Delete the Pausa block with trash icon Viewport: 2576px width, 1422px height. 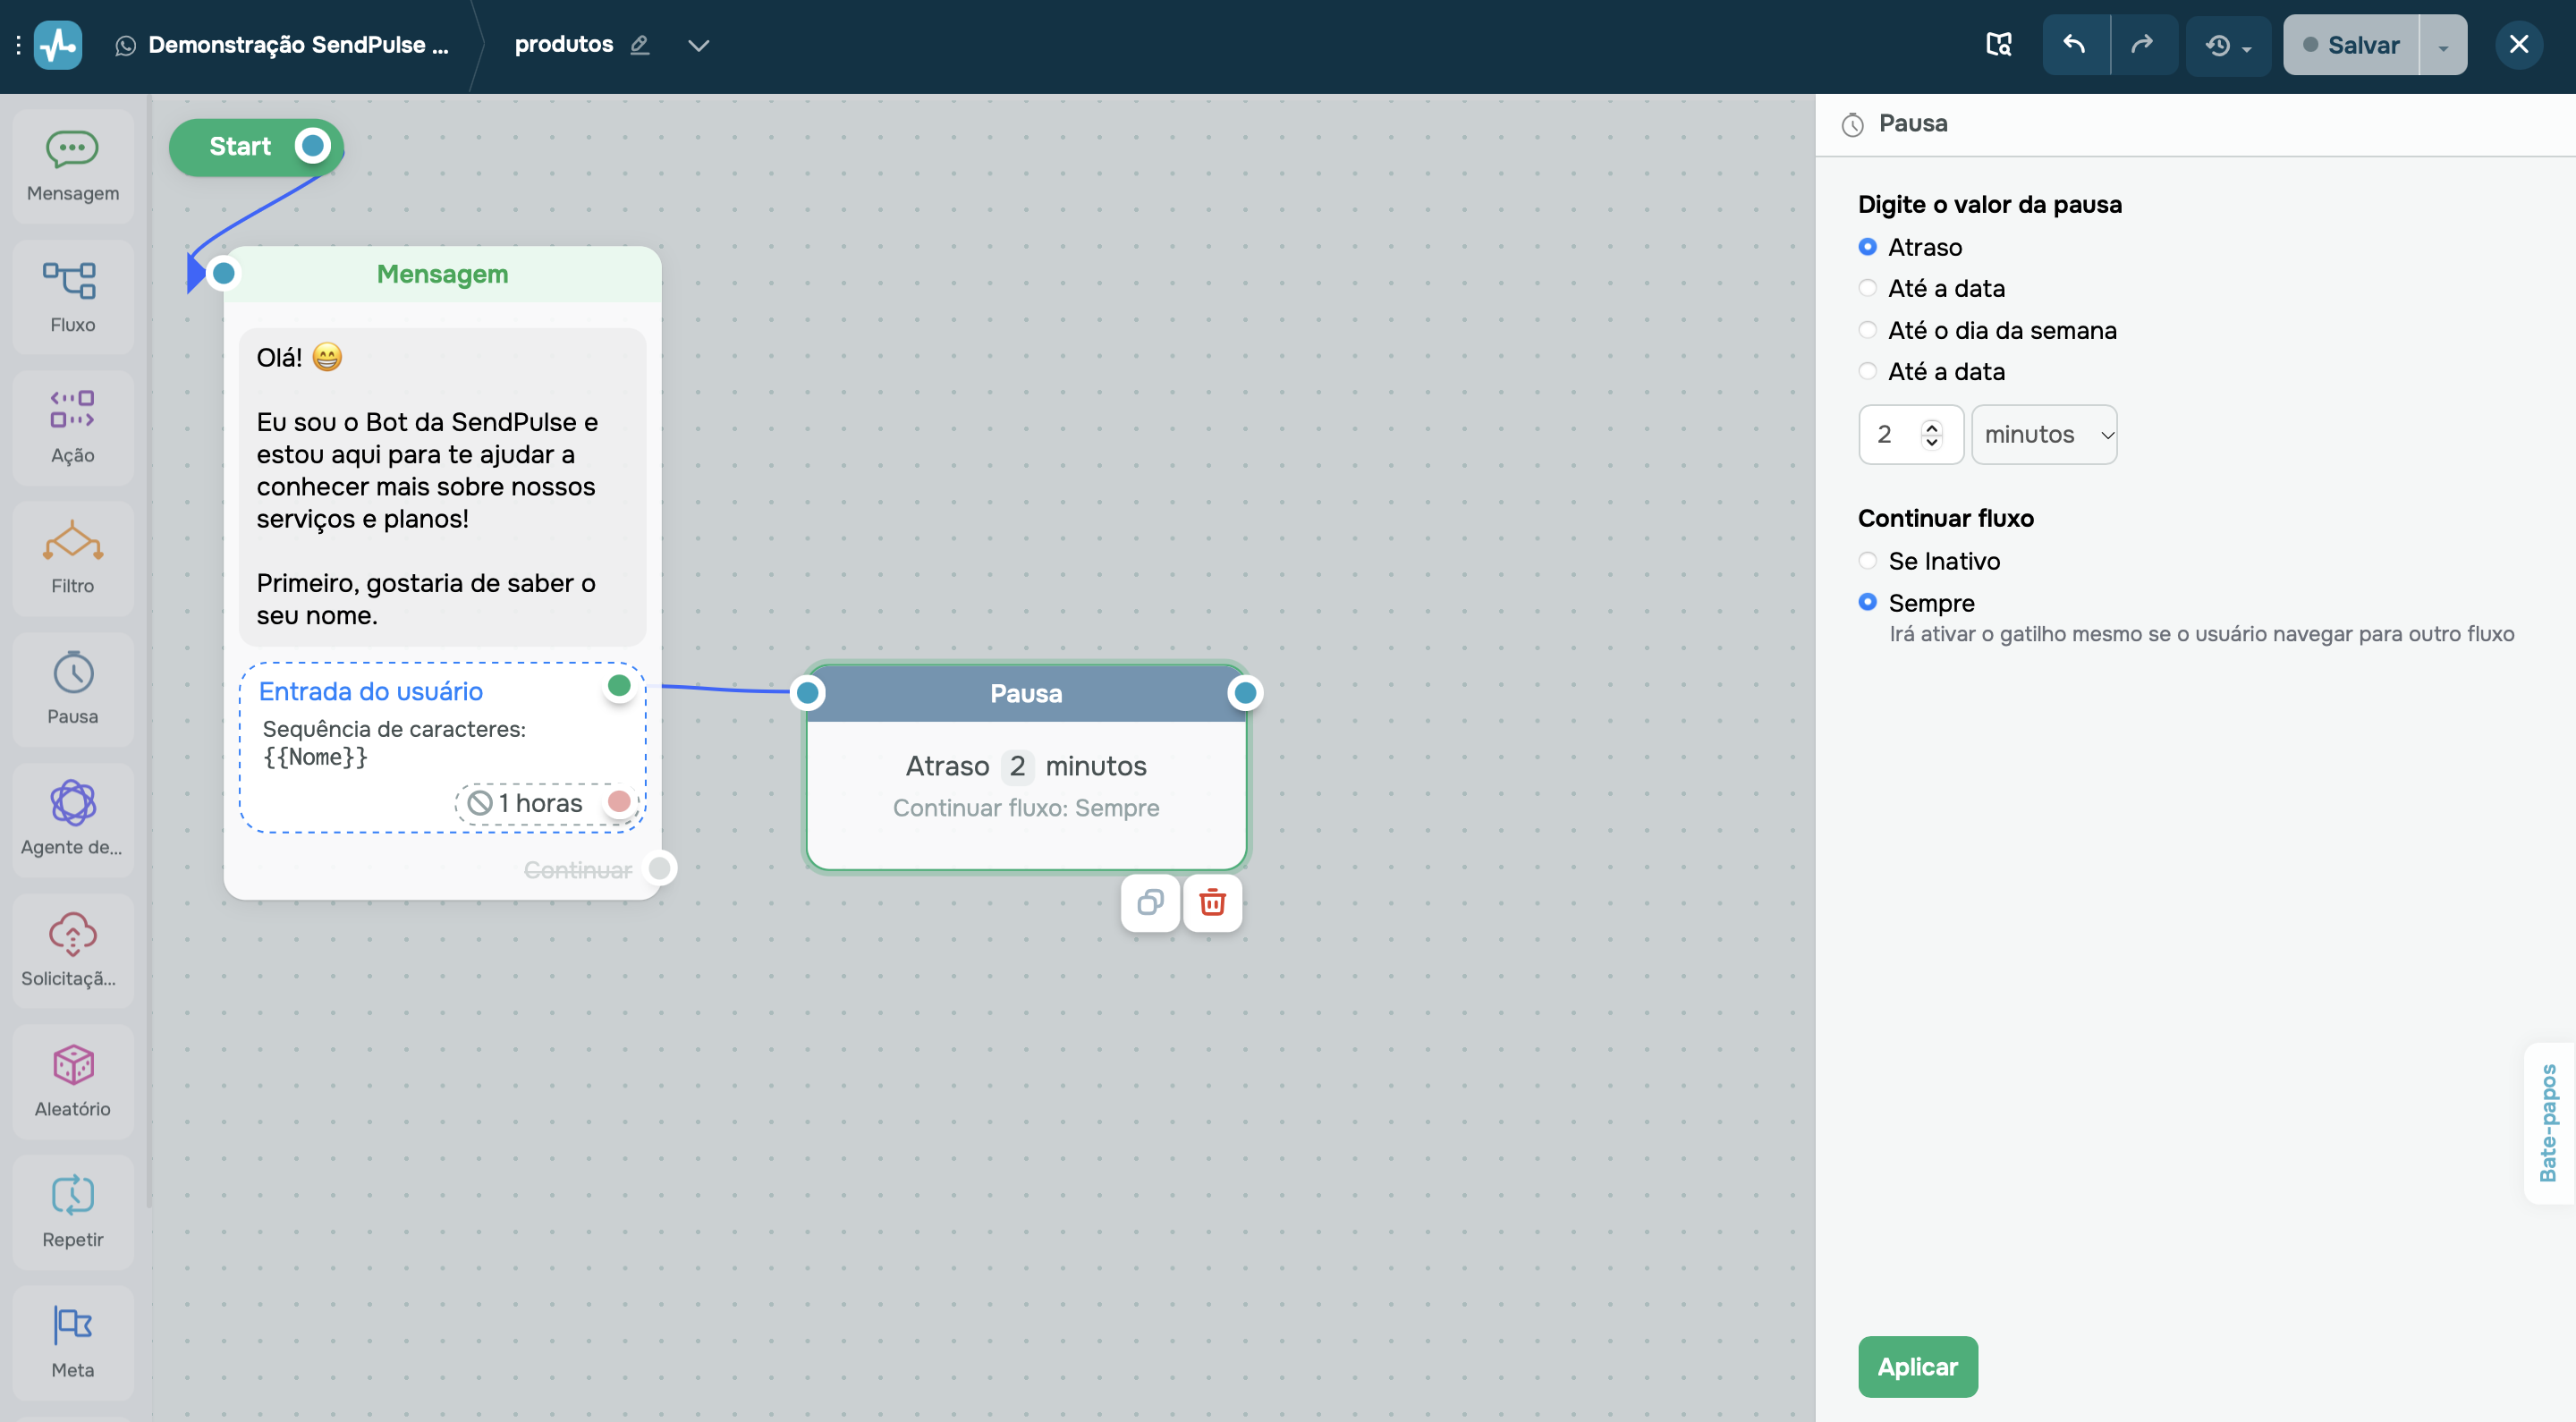click(1212, 903)
